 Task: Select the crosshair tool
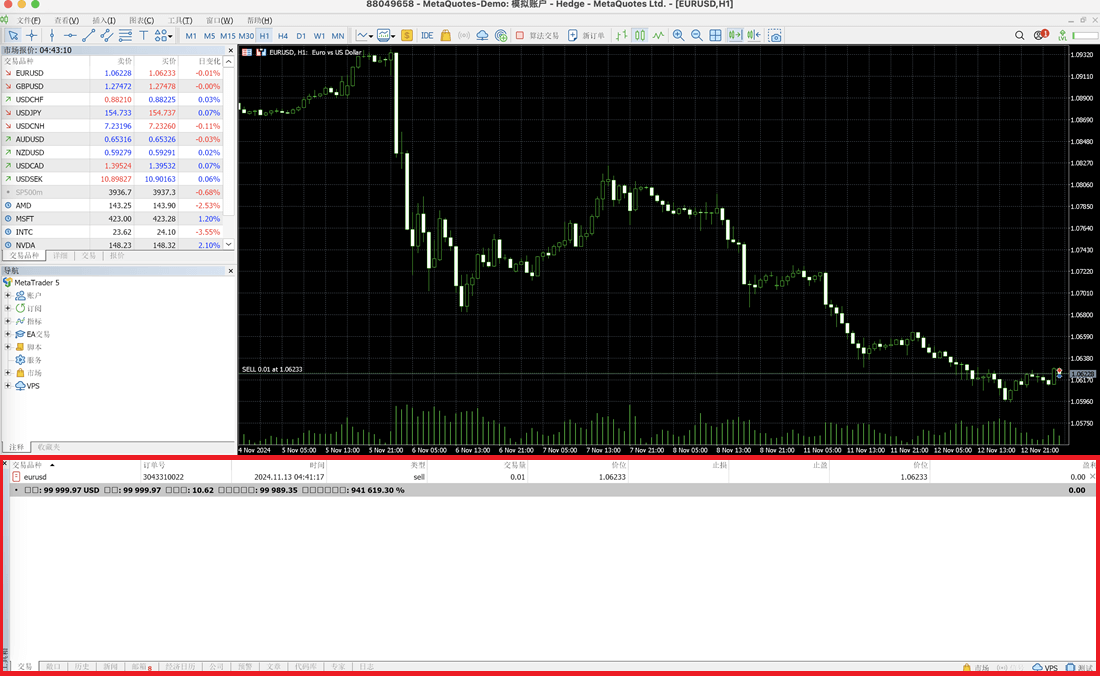(32, 36)
